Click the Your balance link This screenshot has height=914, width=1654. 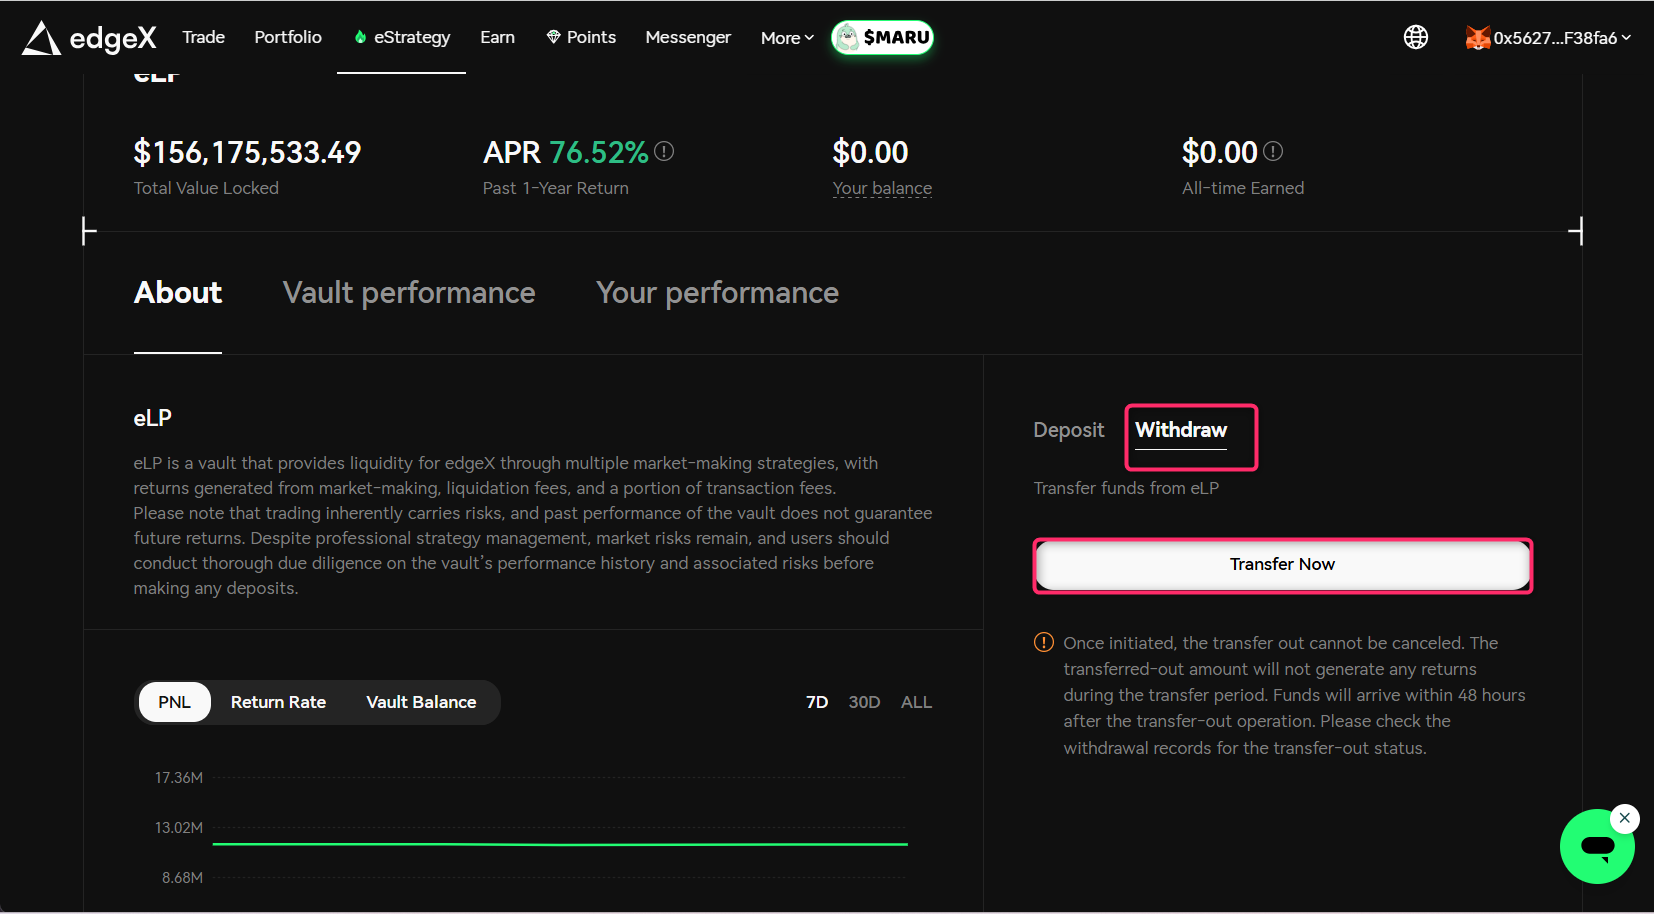882,188
